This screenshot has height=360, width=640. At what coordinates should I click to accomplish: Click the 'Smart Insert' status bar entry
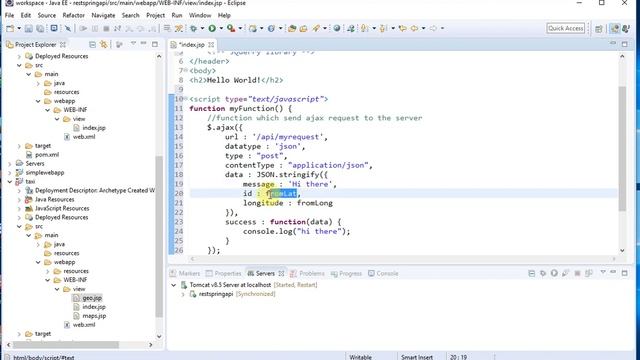417,357
